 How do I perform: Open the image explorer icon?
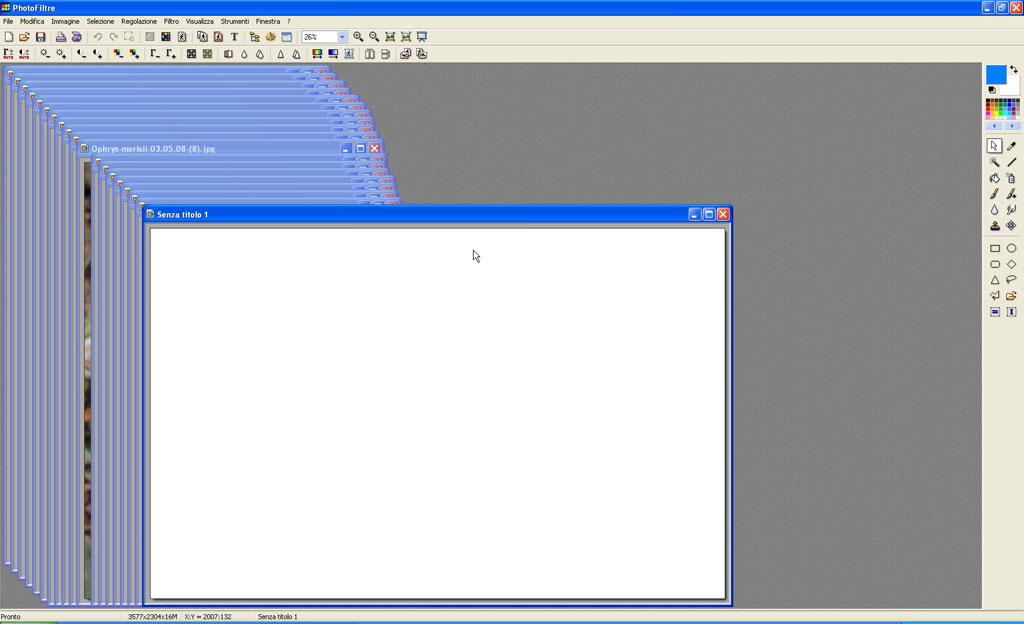point(255,37)
